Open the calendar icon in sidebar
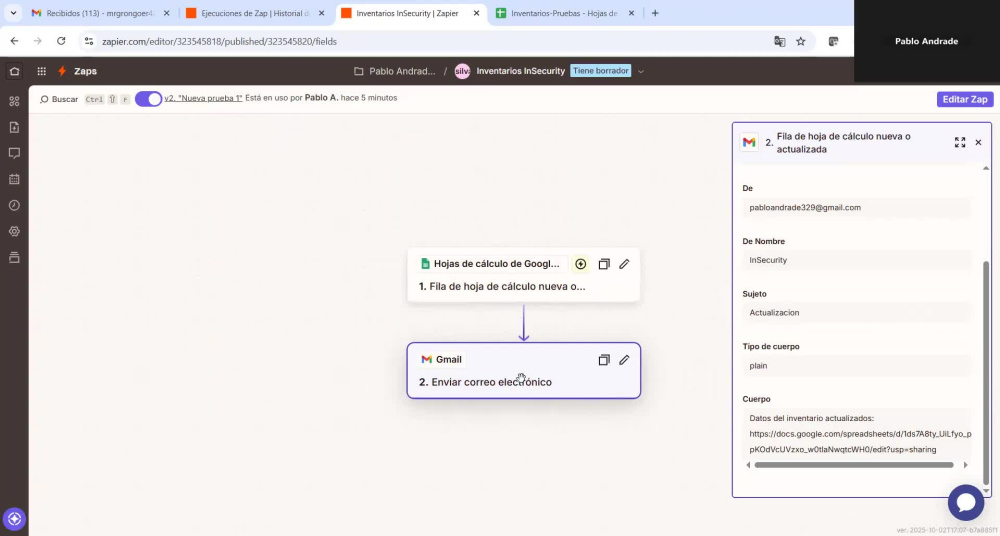The height and width of the screenshot is (536, 1000). coord(14,179)
